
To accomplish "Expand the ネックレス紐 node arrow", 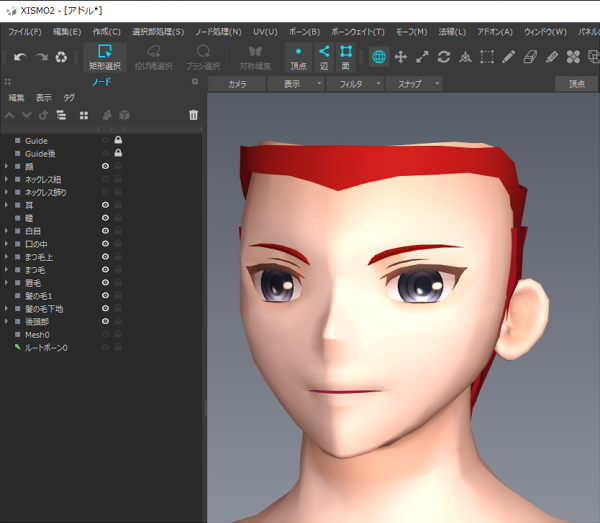I will [6, 179].
